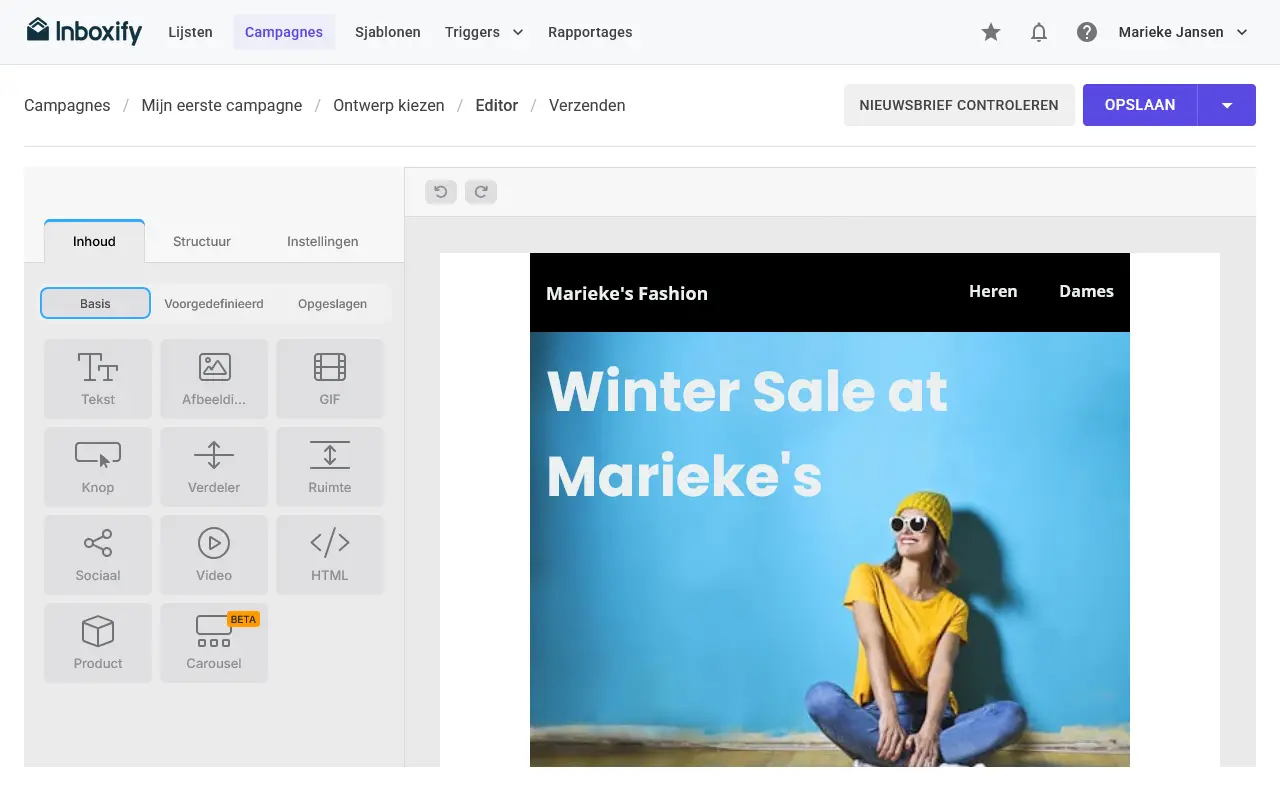Select the HTML code block

pyautogui.click(x=330, y=555)
